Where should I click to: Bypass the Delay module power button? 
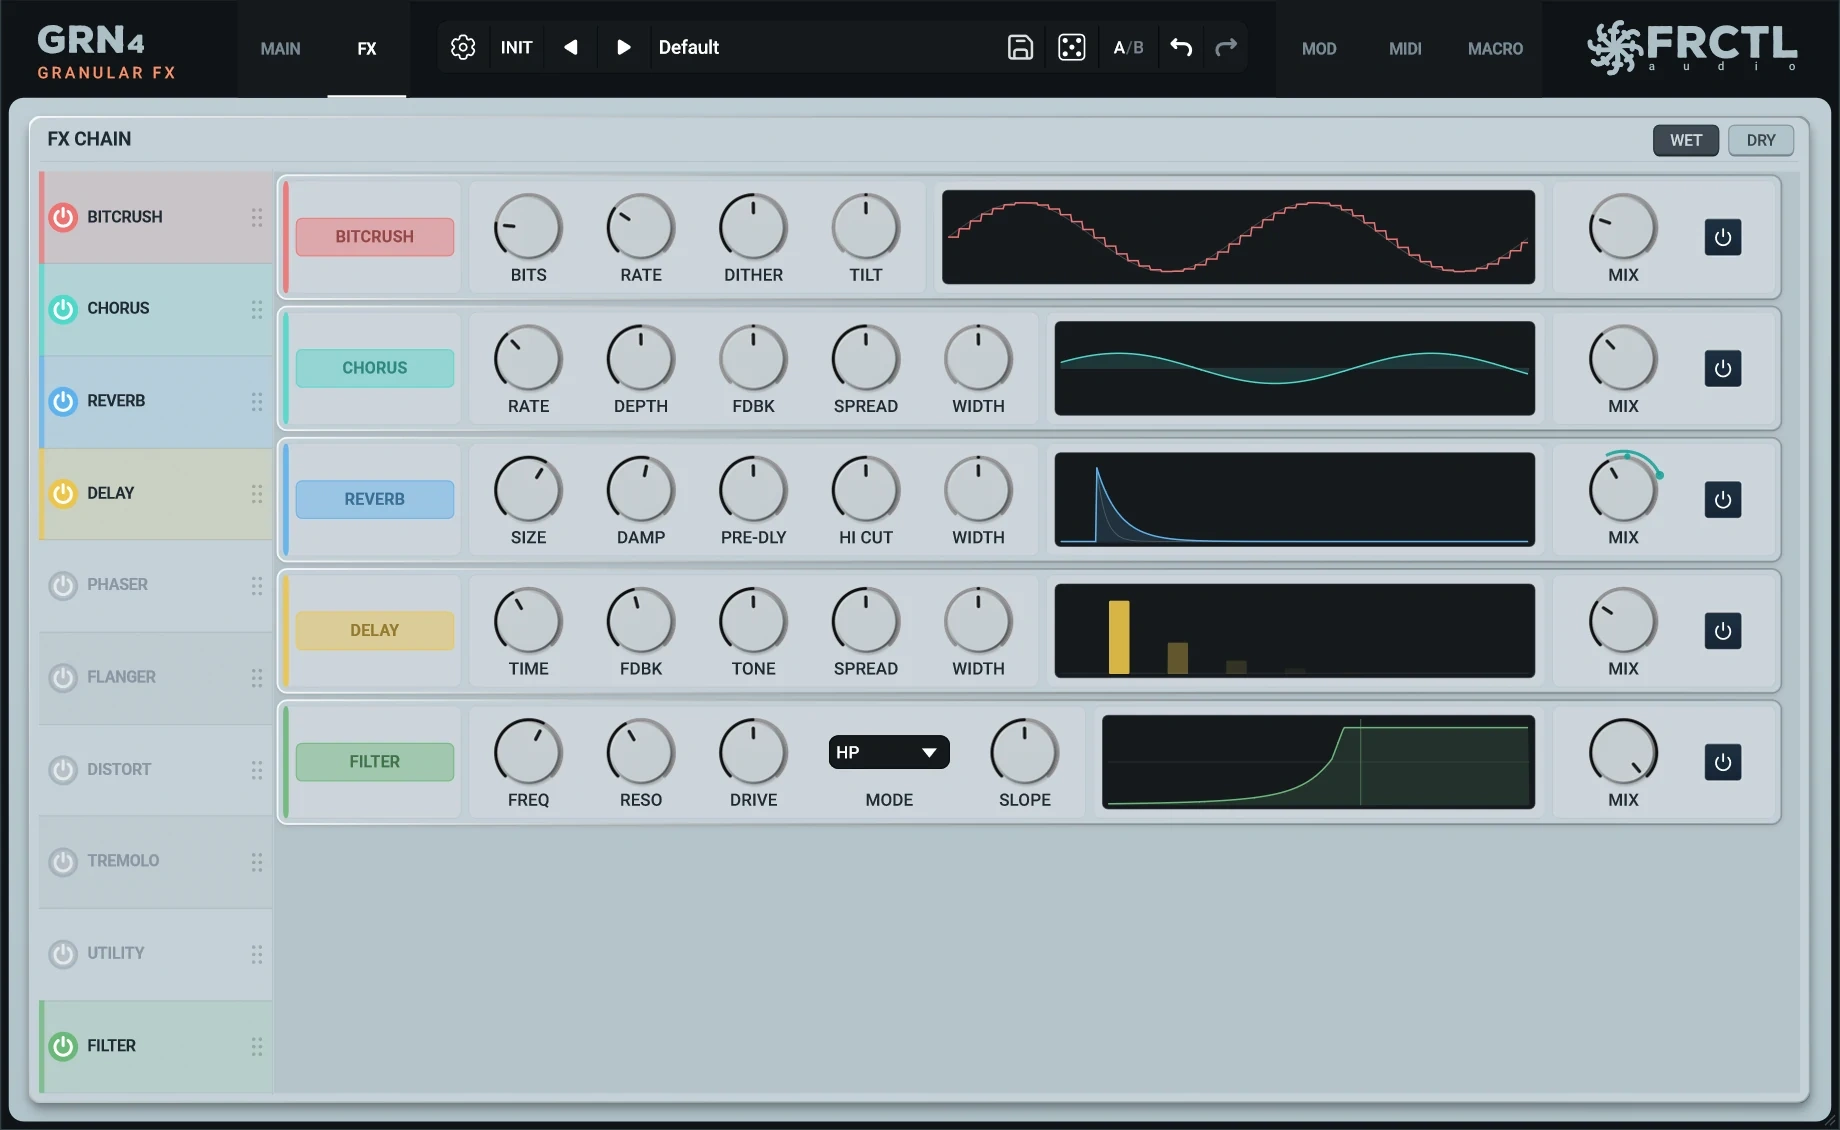coord(1722,631)
